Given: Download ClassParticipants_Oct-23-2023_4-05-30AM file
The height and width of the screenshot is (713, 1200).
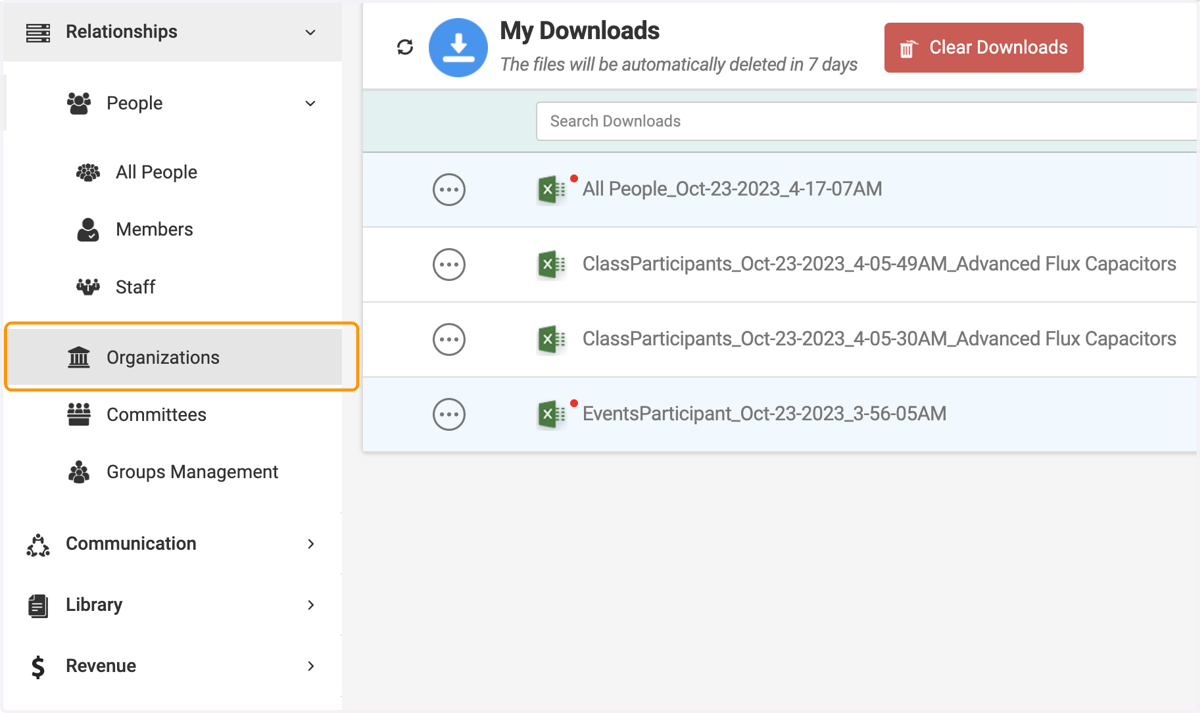Looking at the screenshot, I should [879, 339].
